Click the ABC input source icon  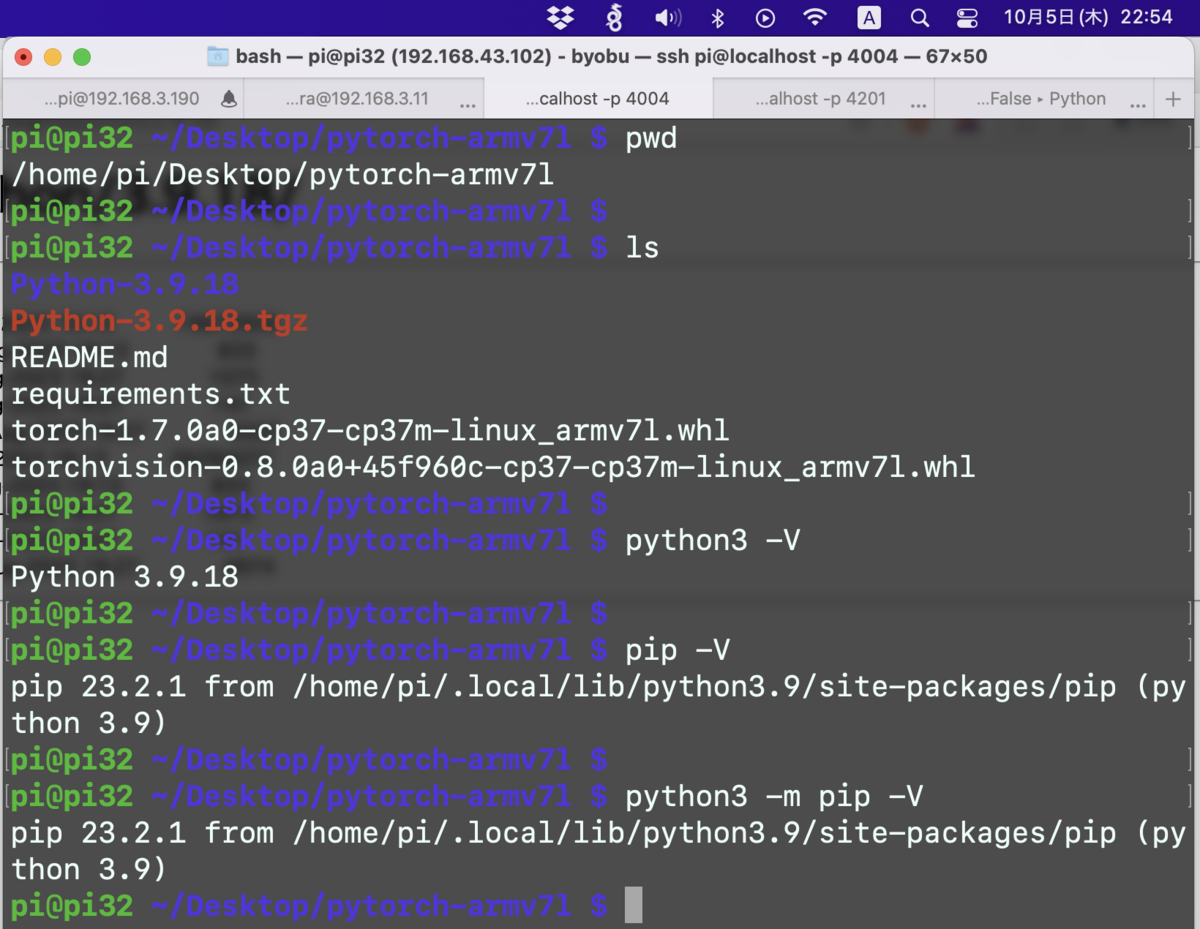[x=868, y=17]
